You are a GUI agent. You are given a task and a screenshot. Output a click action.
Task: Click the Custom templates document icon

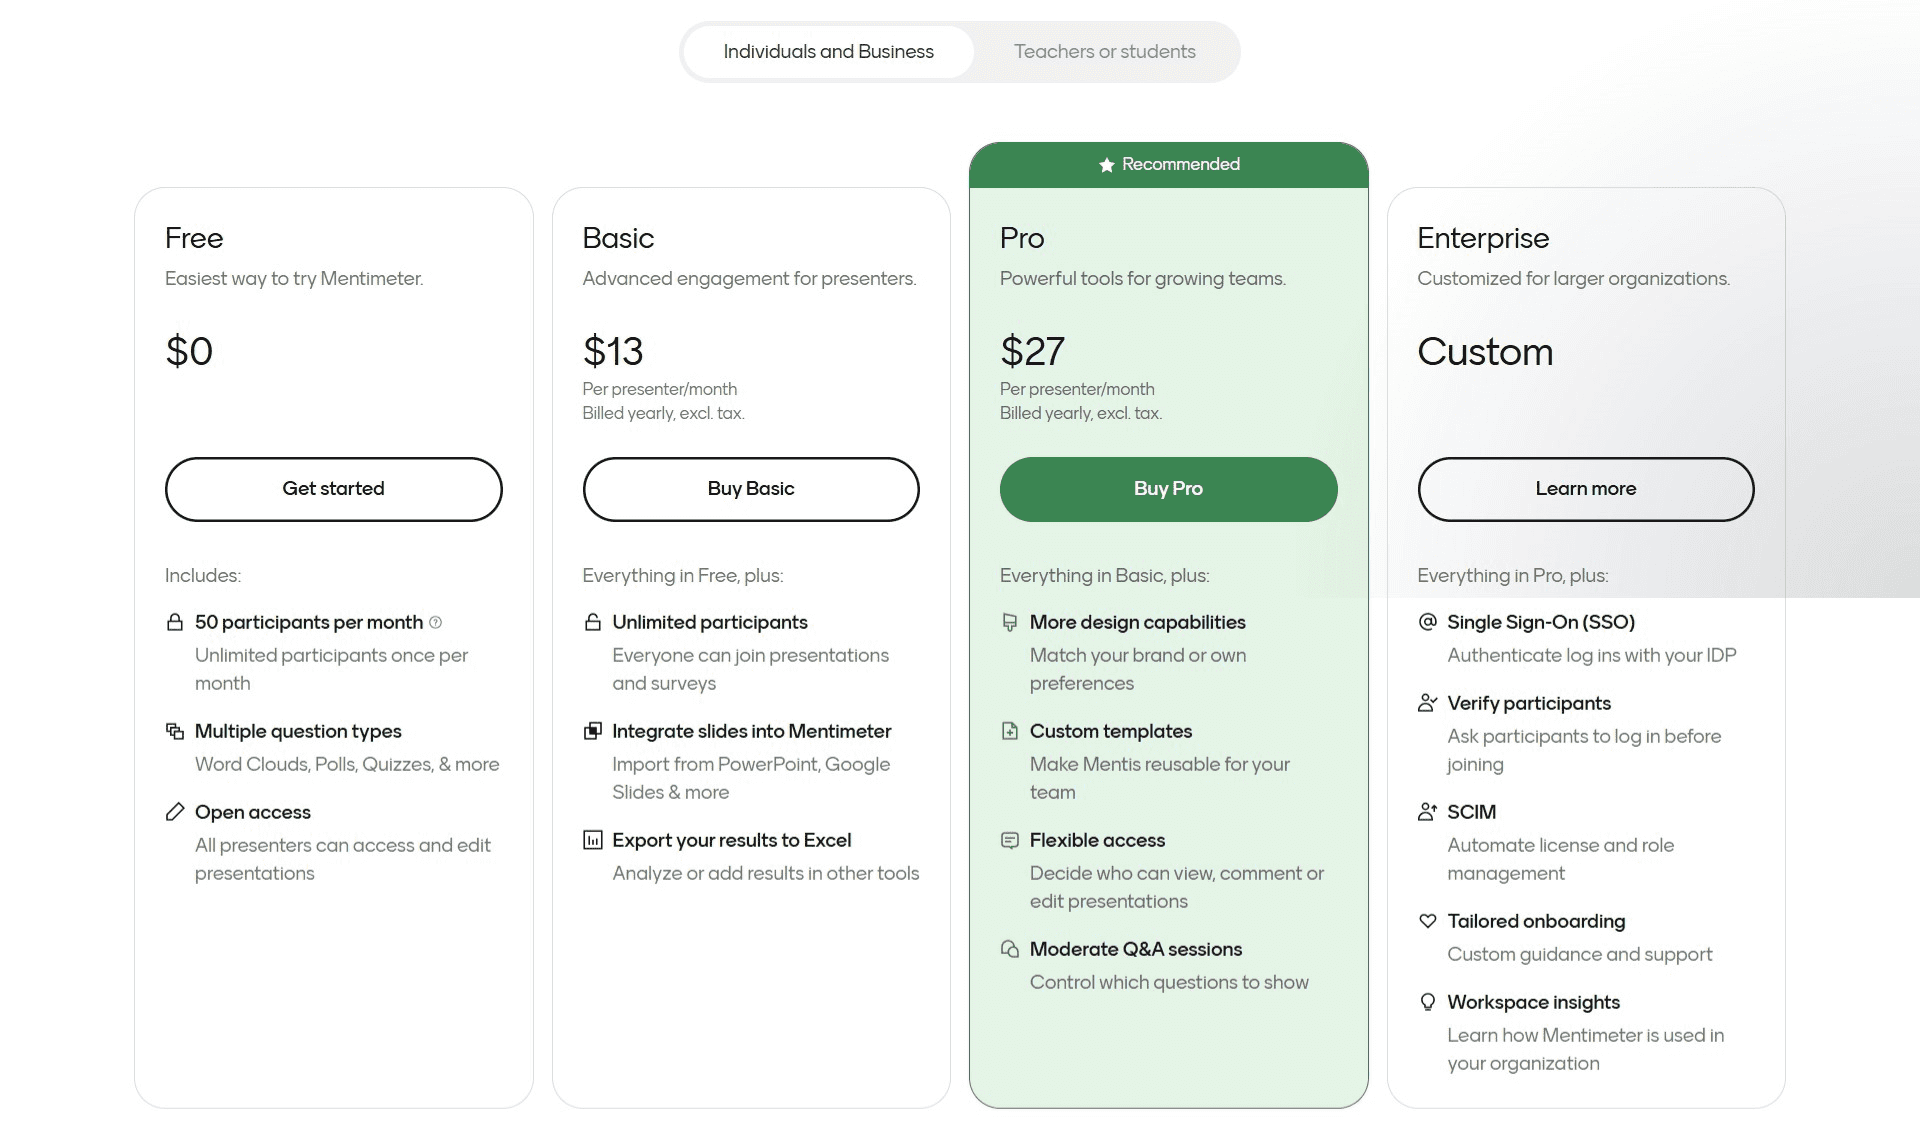(1010, 731)
